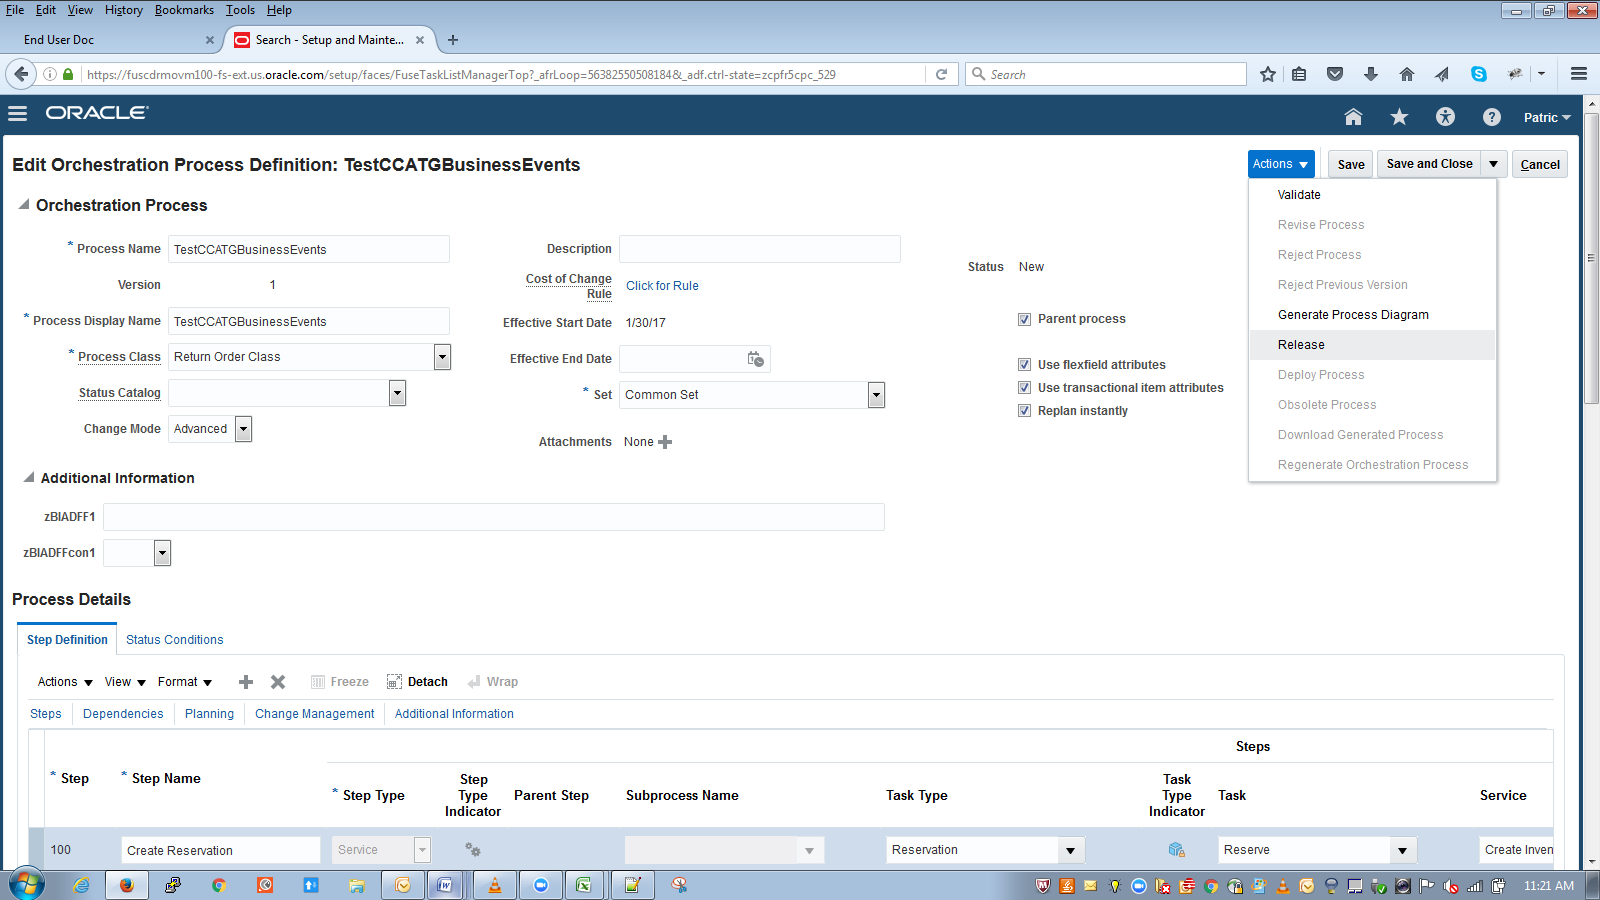
Task: Save page to Pocket icon
Action: tap(1335, 74)
